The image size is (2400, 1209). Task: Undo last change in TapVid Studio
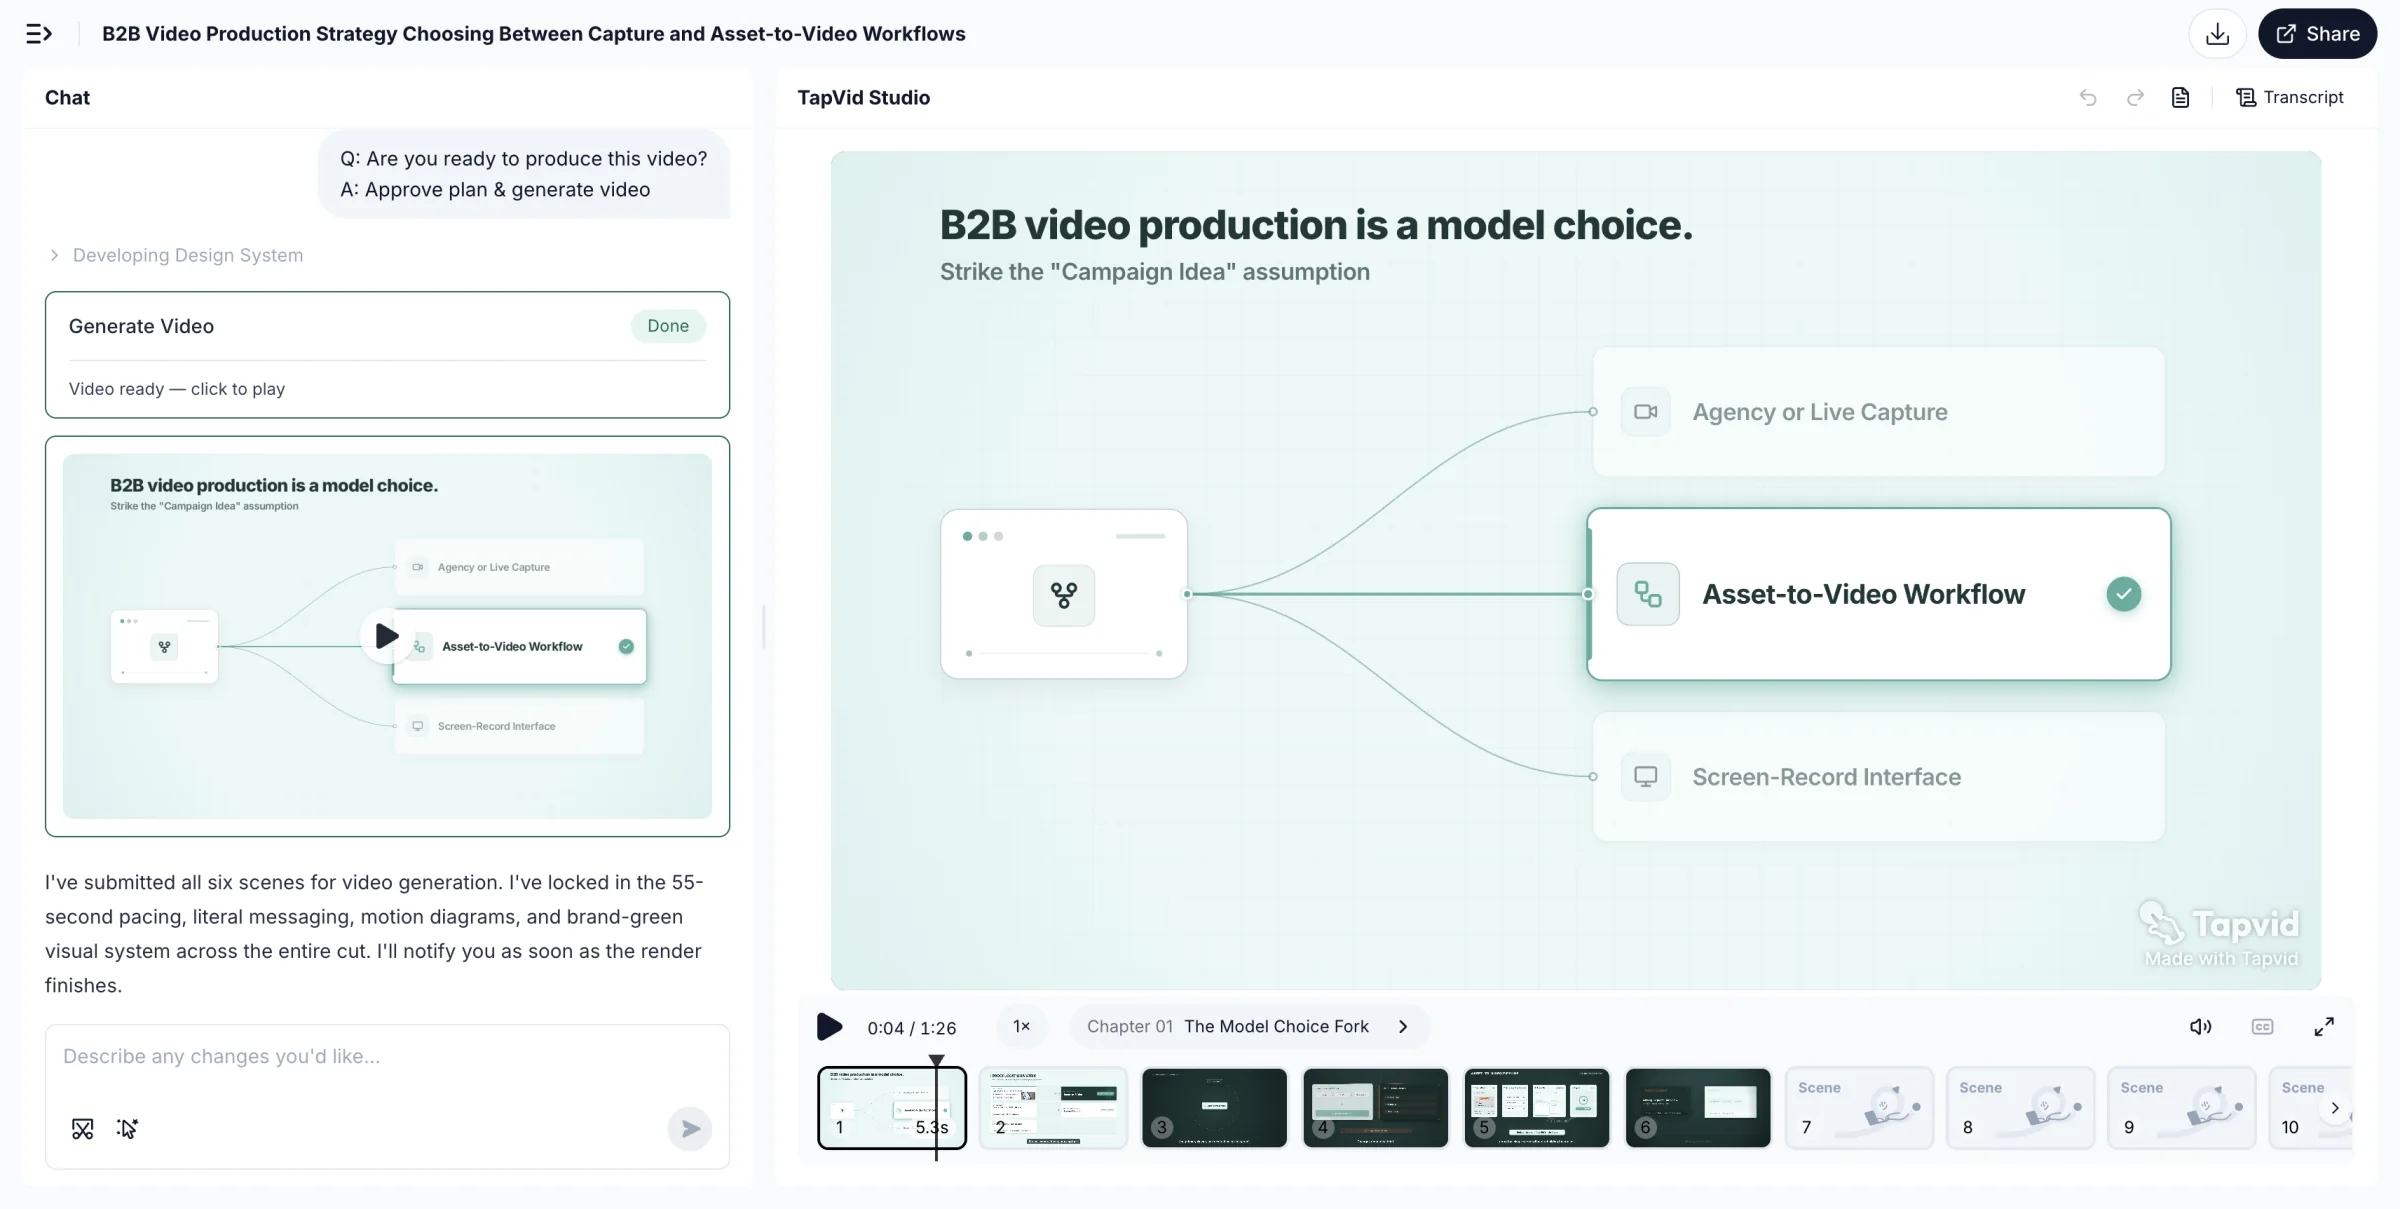coord(2088,97)
